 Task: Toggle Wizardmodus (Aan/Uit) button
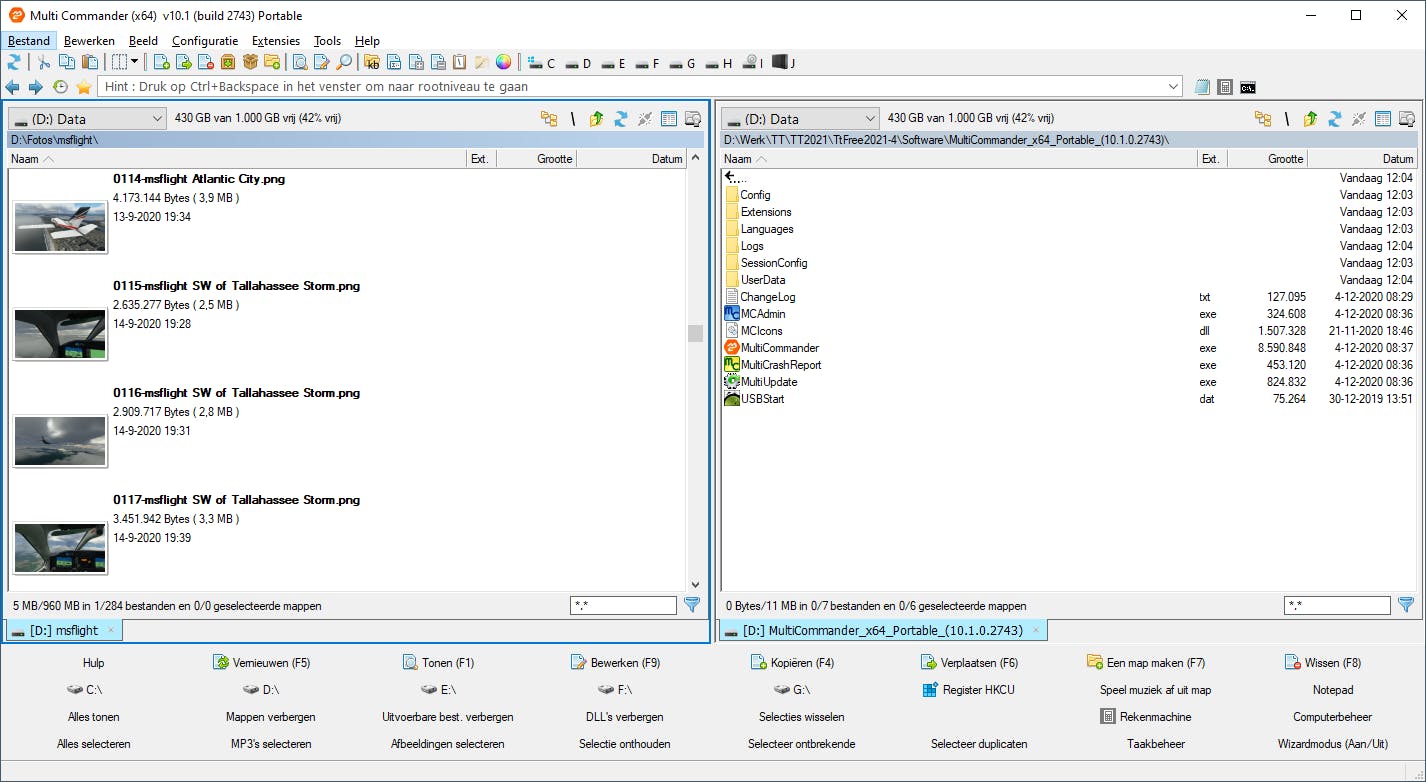(x=1332, y=744)
